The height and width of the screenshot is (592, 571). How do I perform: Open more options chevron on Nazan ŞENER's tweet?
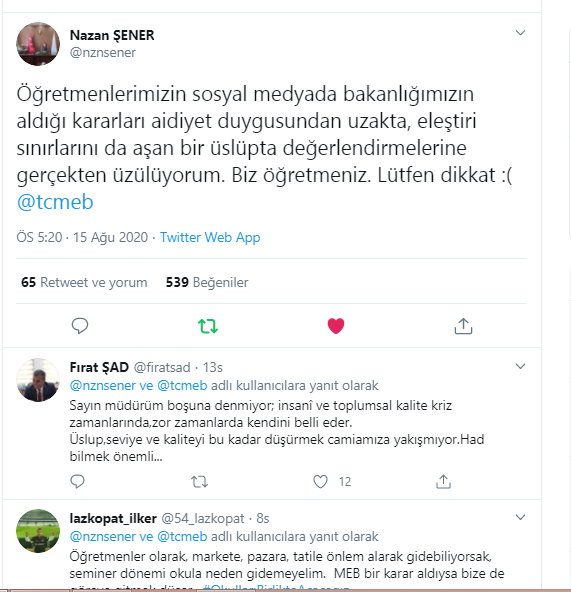(x=520, y=33)
